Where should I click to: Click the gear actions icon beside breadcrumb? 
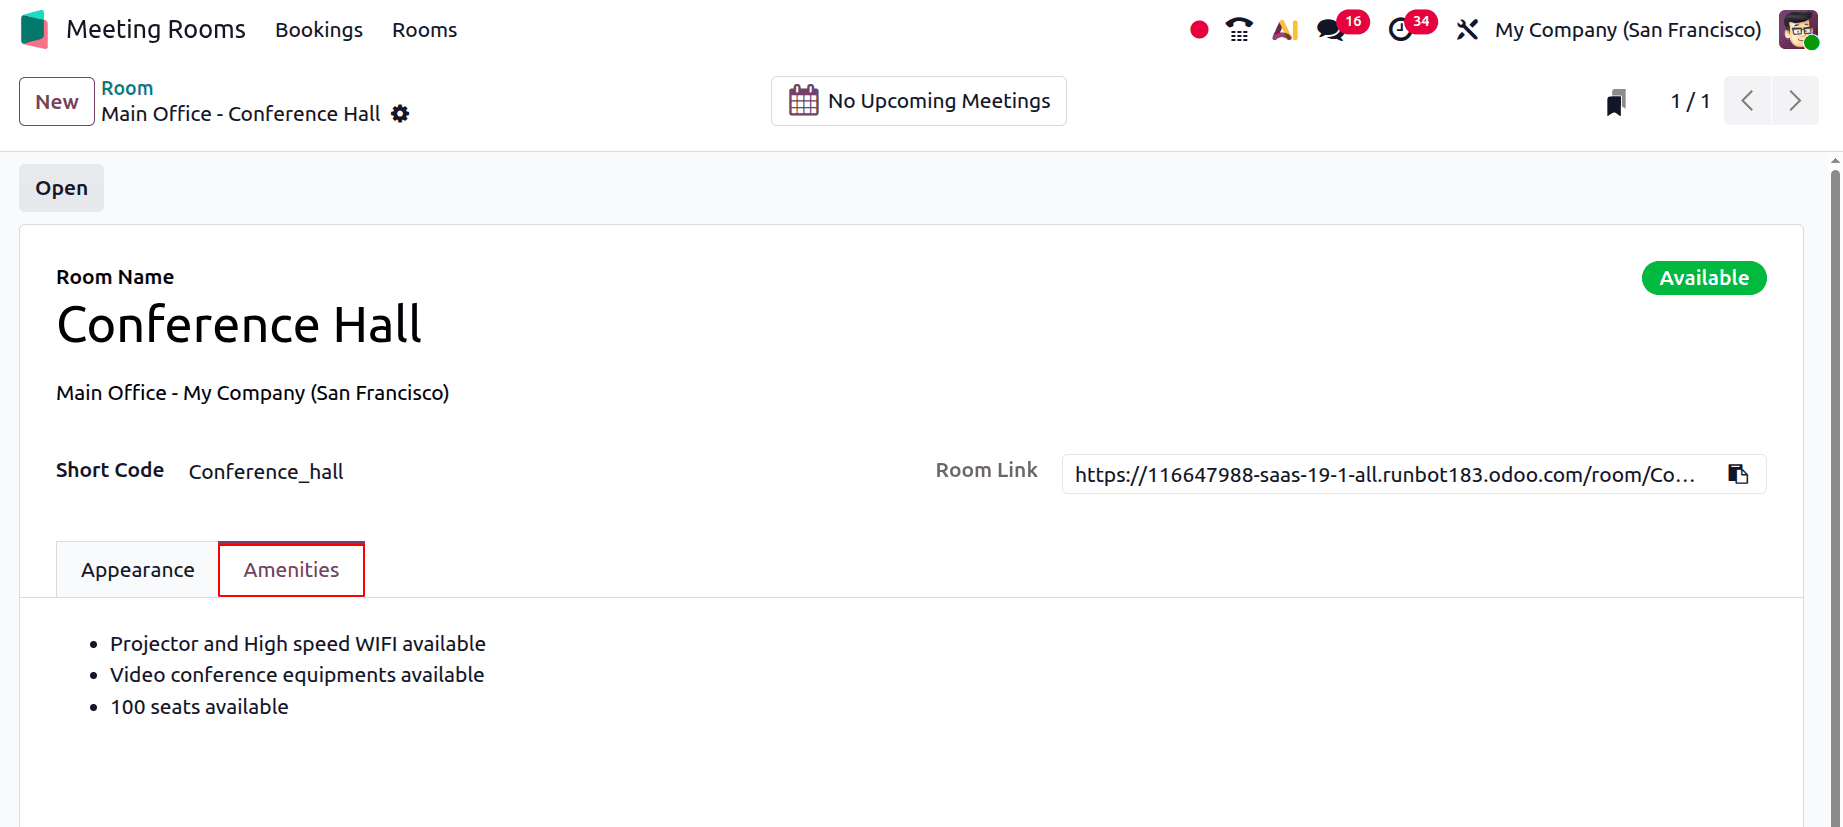click(400, 114)
